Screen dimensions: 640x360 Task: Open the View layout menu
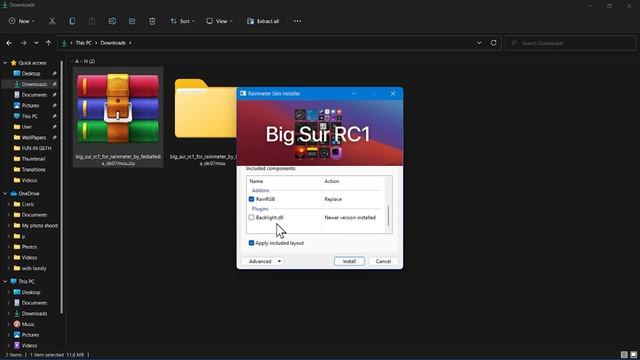click(x=219, y=21)
